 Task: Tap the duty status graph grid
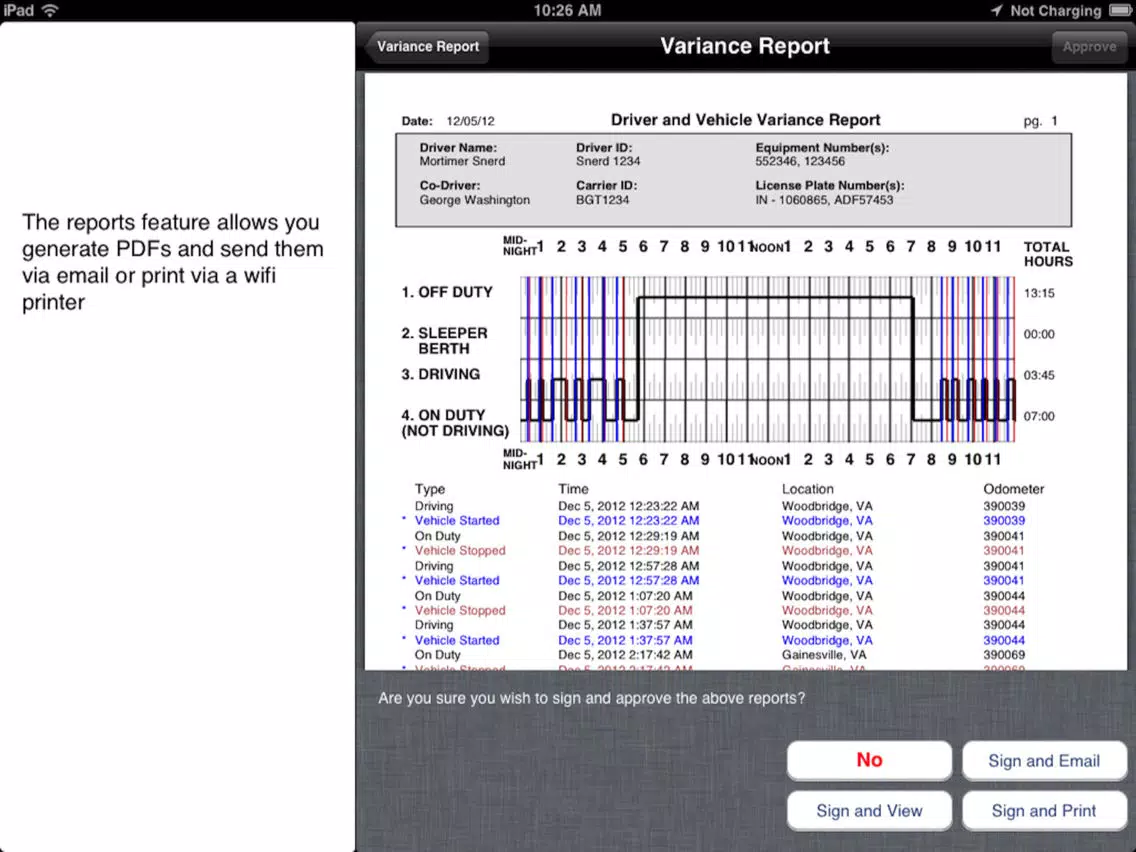coord(768,359)
